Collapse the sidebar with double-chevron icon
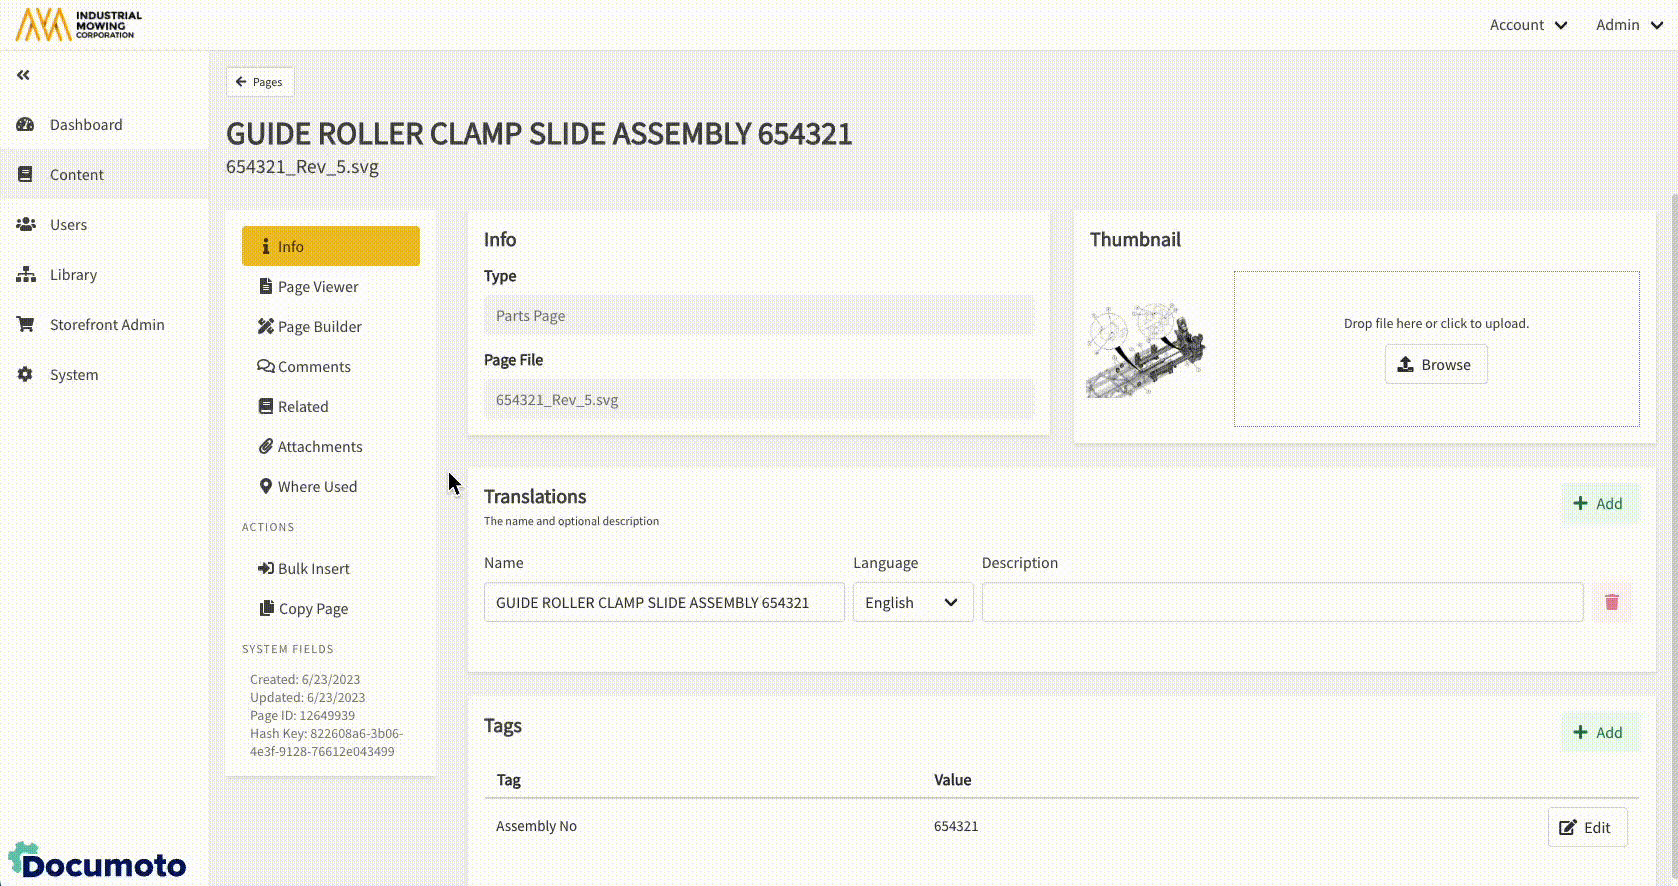 [23, 75]
